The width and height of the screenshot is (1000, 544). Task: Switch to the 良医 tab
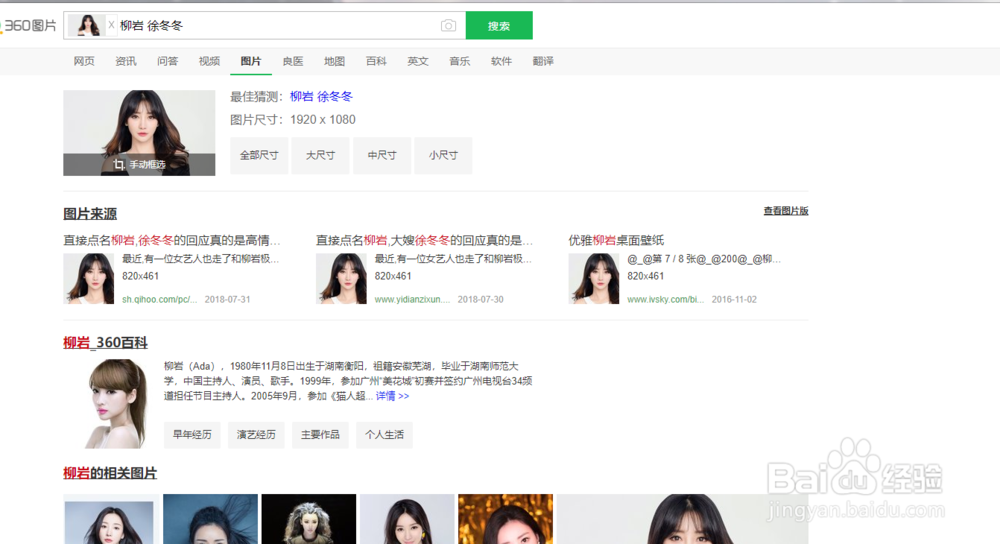click(x=293, y=61)
